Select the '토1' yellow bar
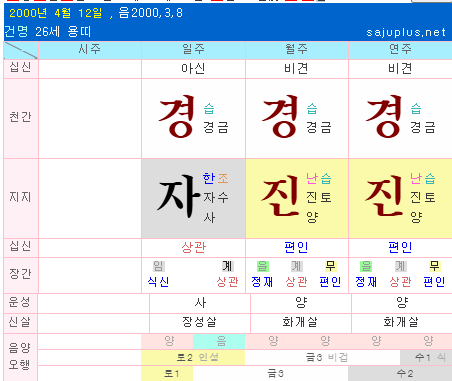 pyautogui.click(x=167, y=373)
